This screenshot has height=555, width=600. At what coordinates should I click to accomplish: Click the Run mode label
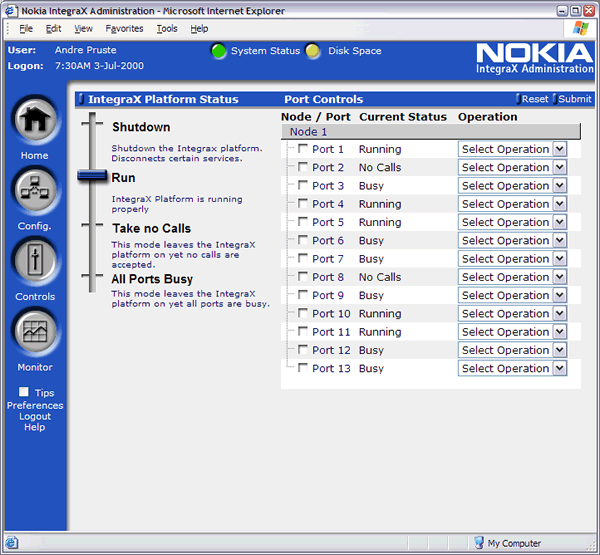pos(123,178)
